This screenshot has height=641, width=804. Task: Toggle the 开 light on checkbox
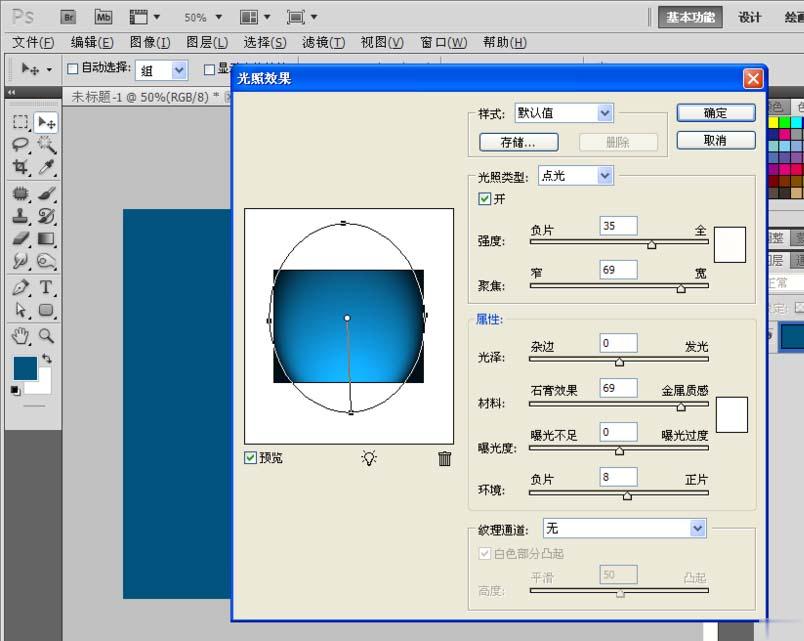coord(485,199)
